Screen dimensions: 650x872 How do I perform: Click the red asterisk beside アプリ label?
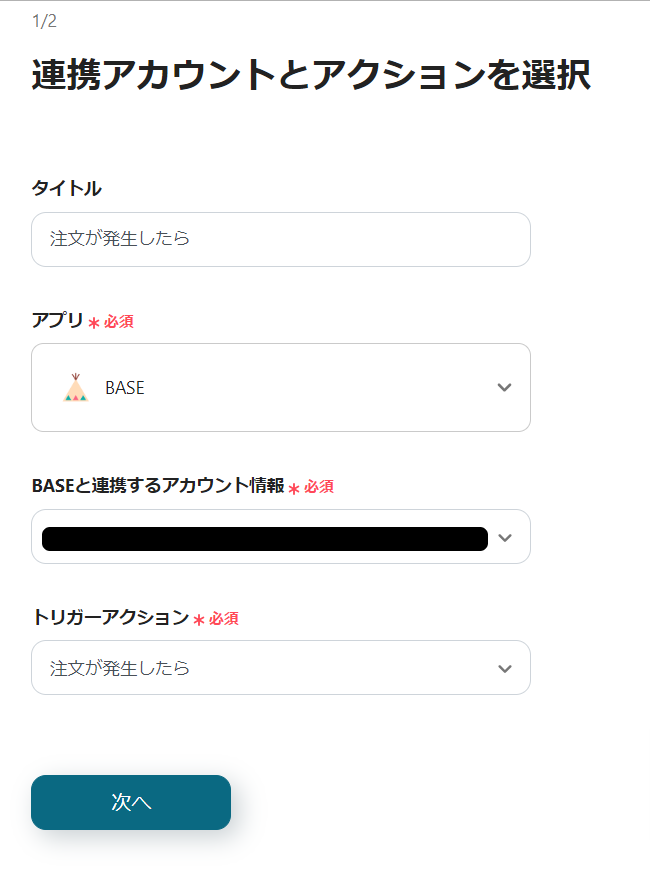click(94, 323)
